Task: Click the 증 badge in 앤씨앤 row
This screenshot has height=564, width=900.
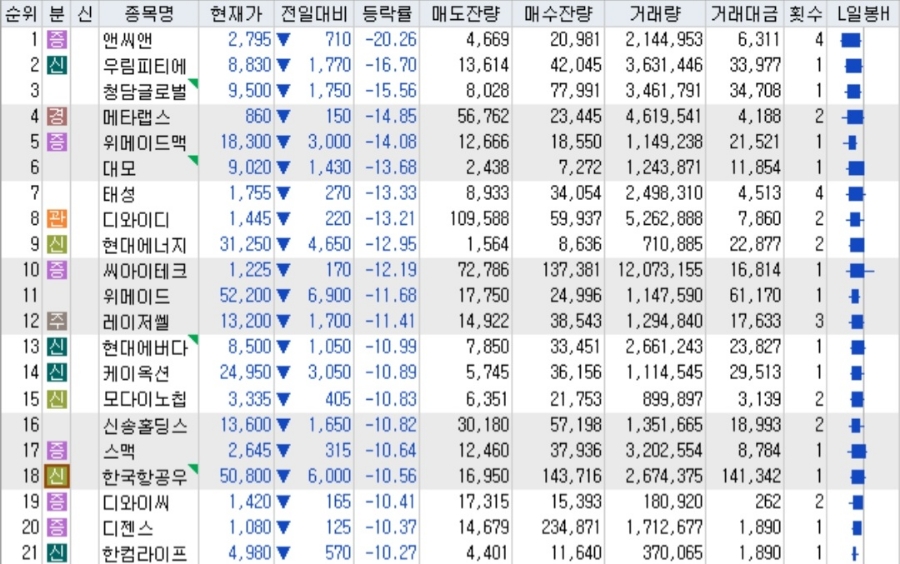Action: click(x=56, y=40)
